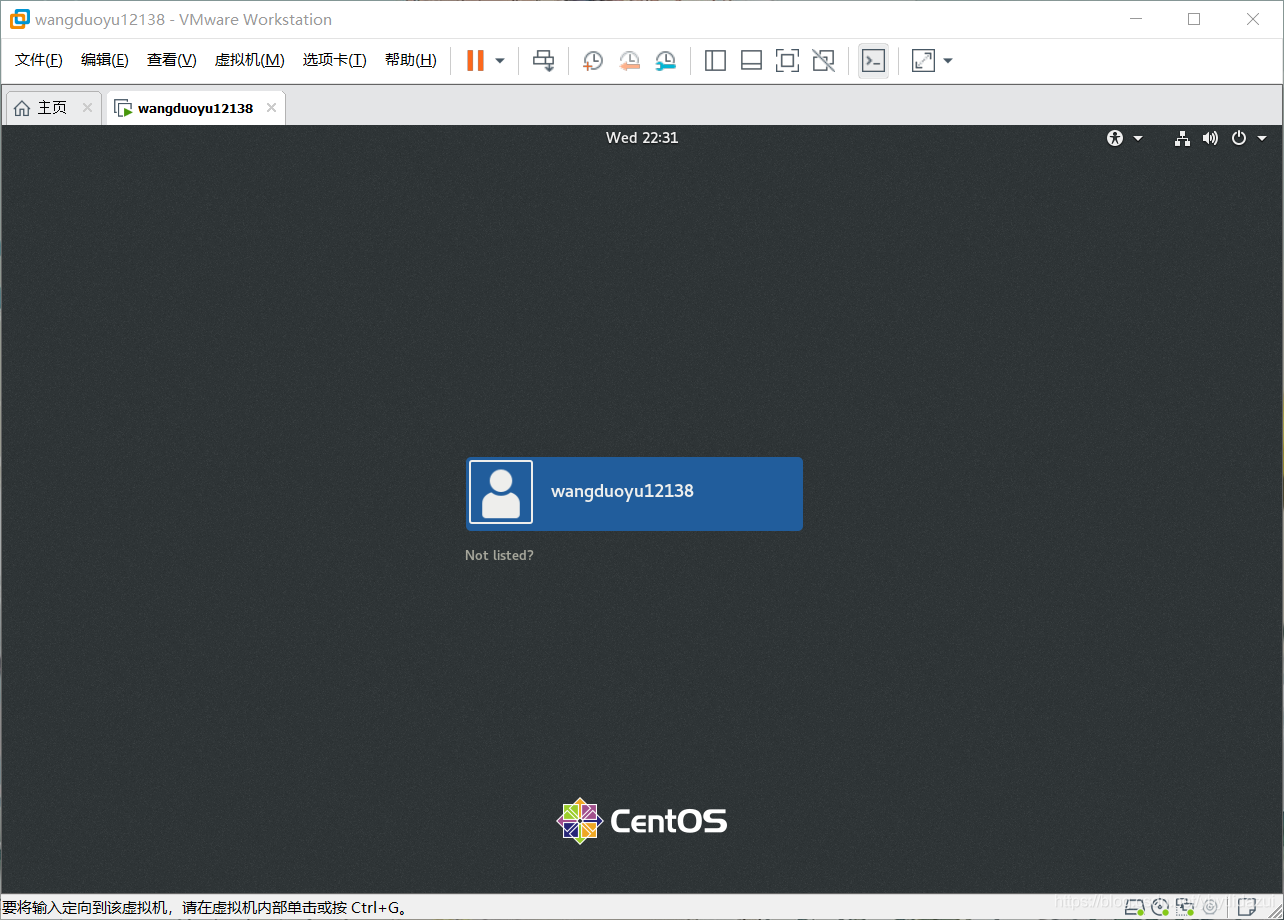
Task: Click the VMware Workstation logo in the title bar
Action: (19, 19)
